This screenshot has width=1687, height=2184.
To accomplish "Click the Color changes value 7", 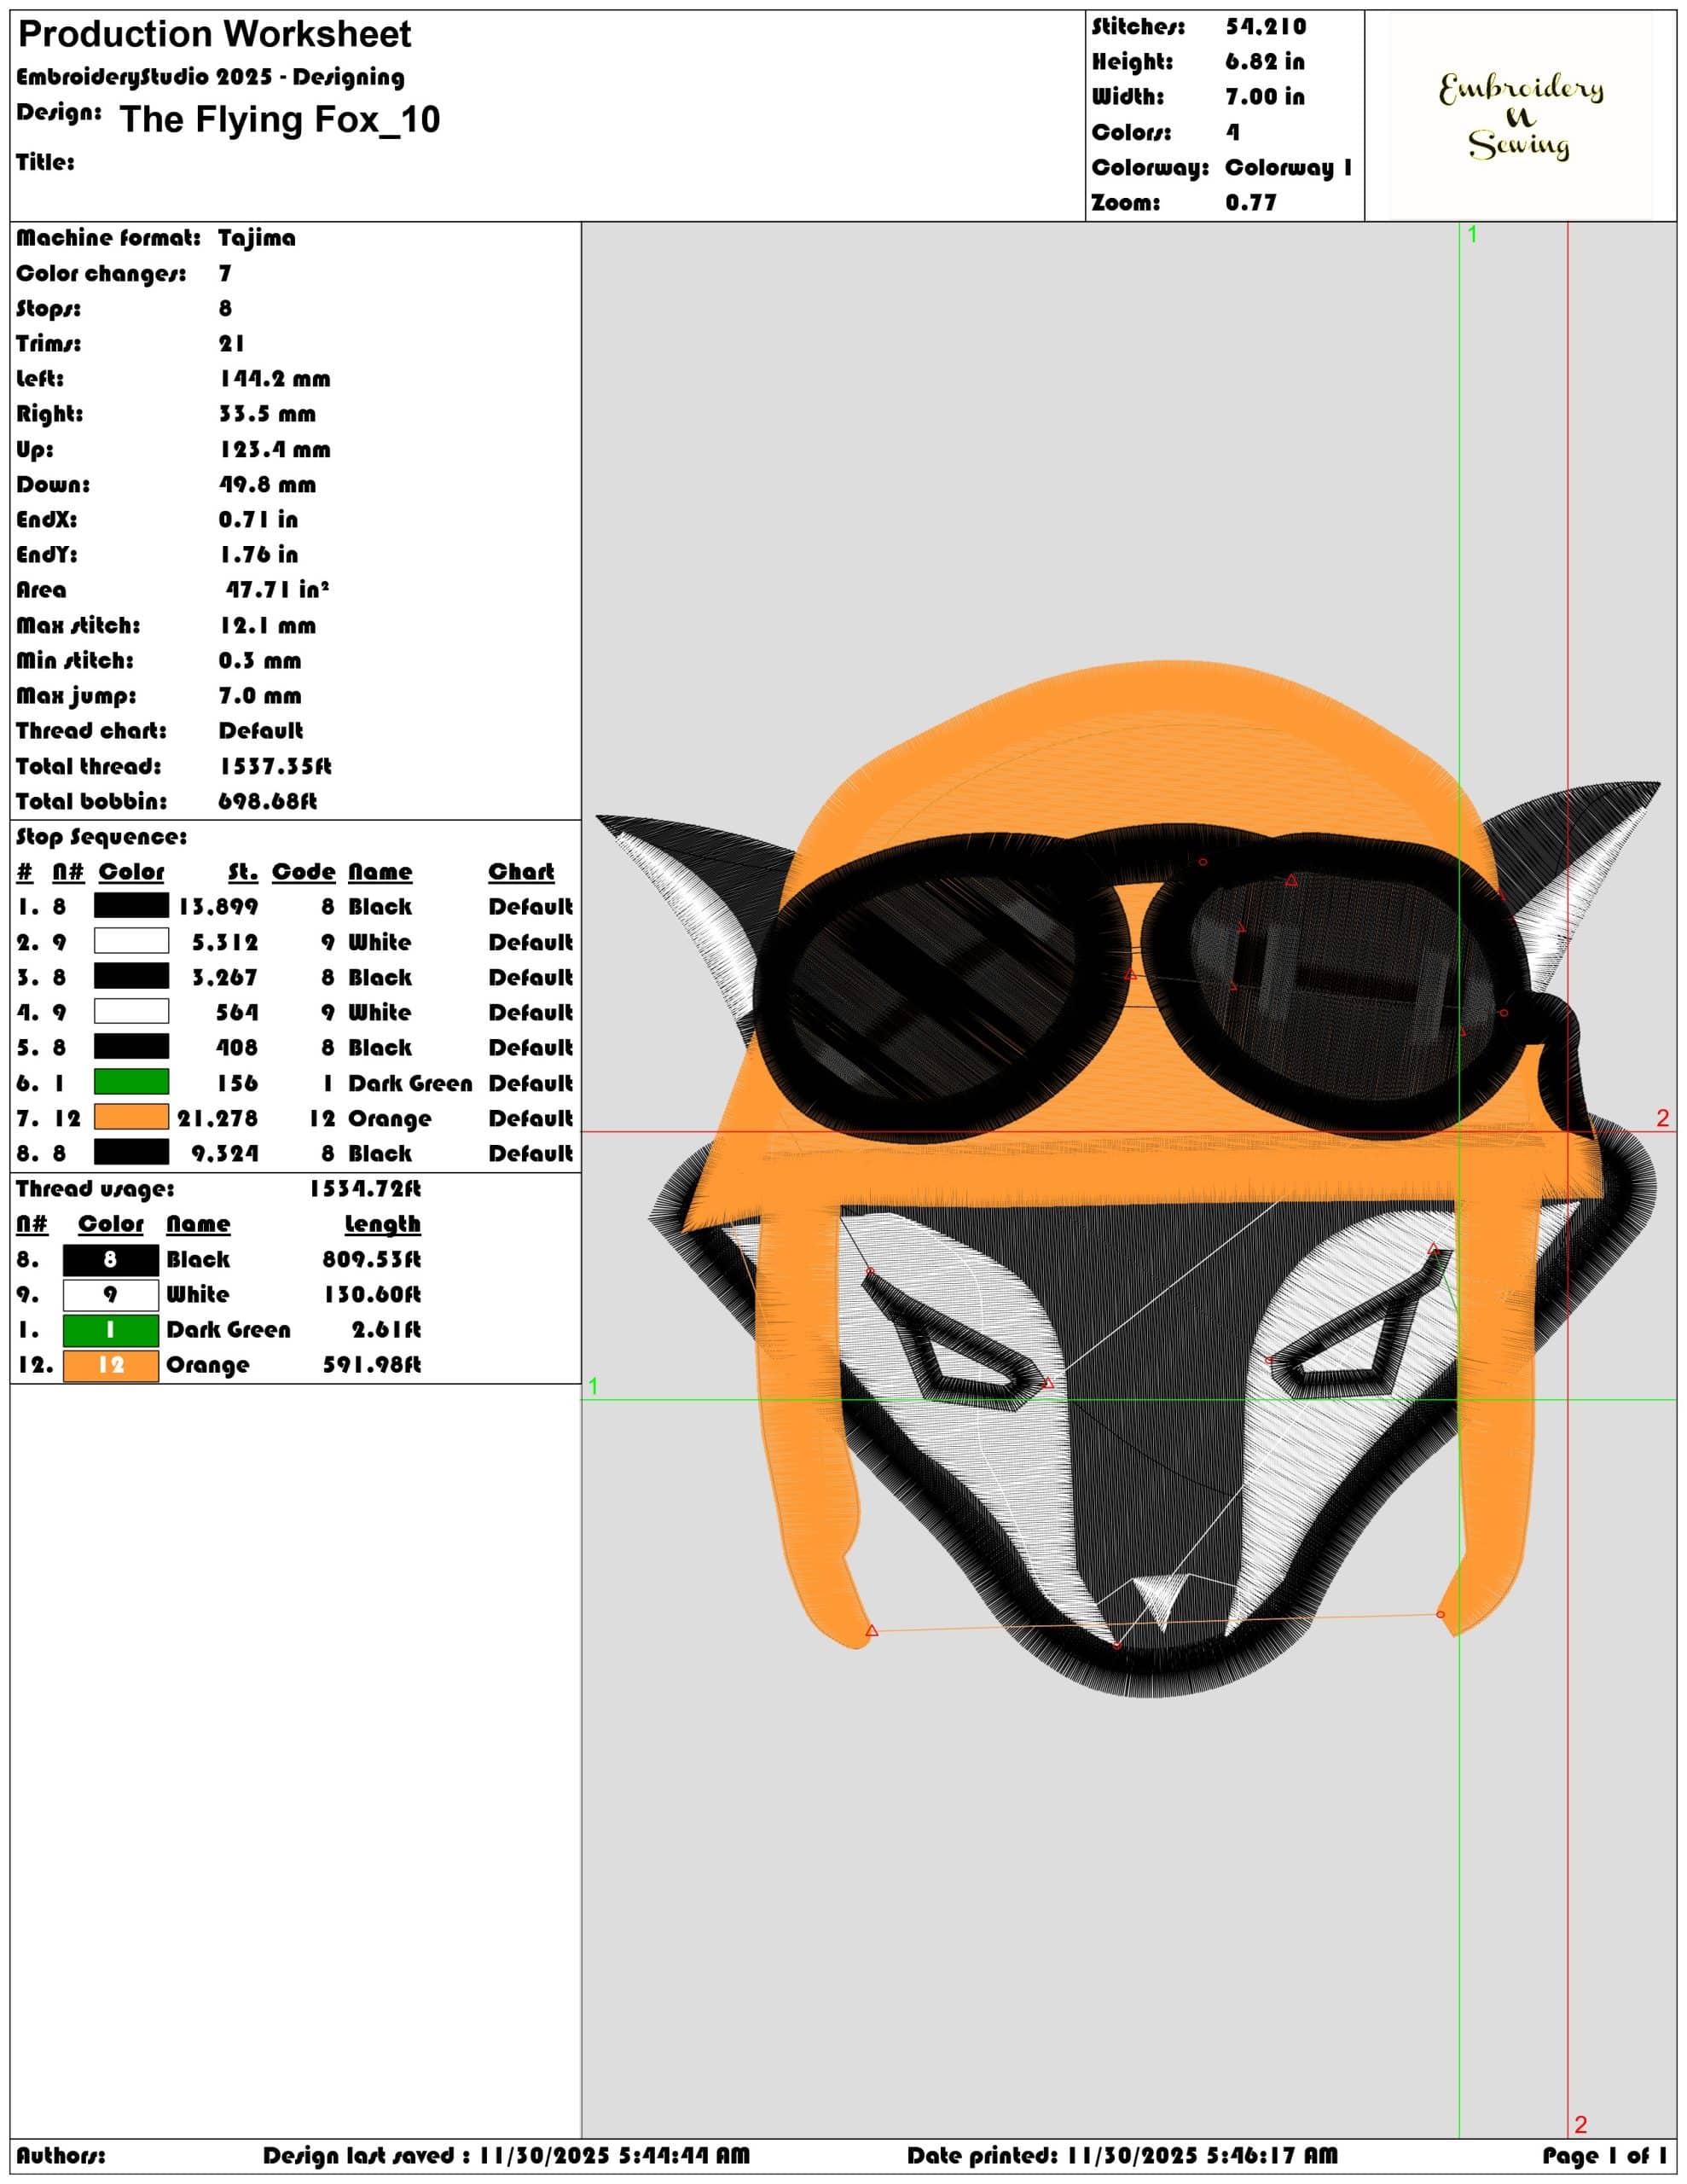I will pyautogui.click(x=225, y=273).
